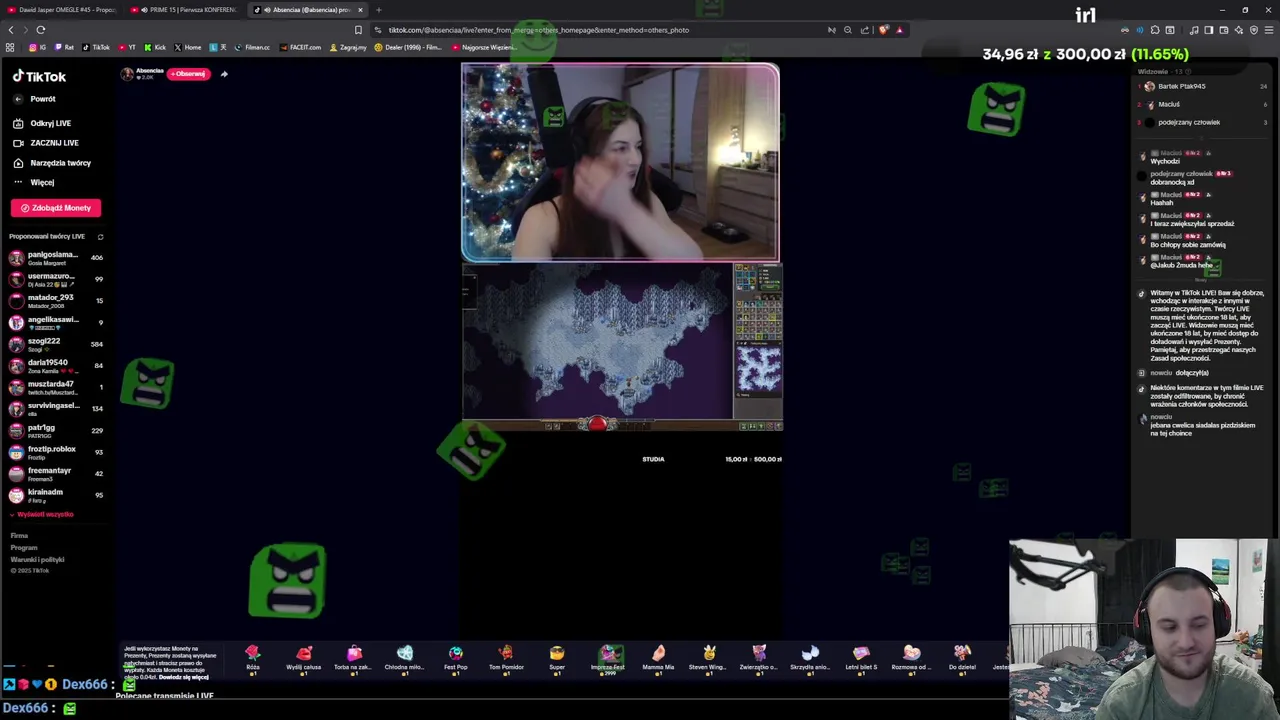This screenshot has width=1280, height=720.
Task: Open browser extensions puzzle icon
Action: [1155, 30]
